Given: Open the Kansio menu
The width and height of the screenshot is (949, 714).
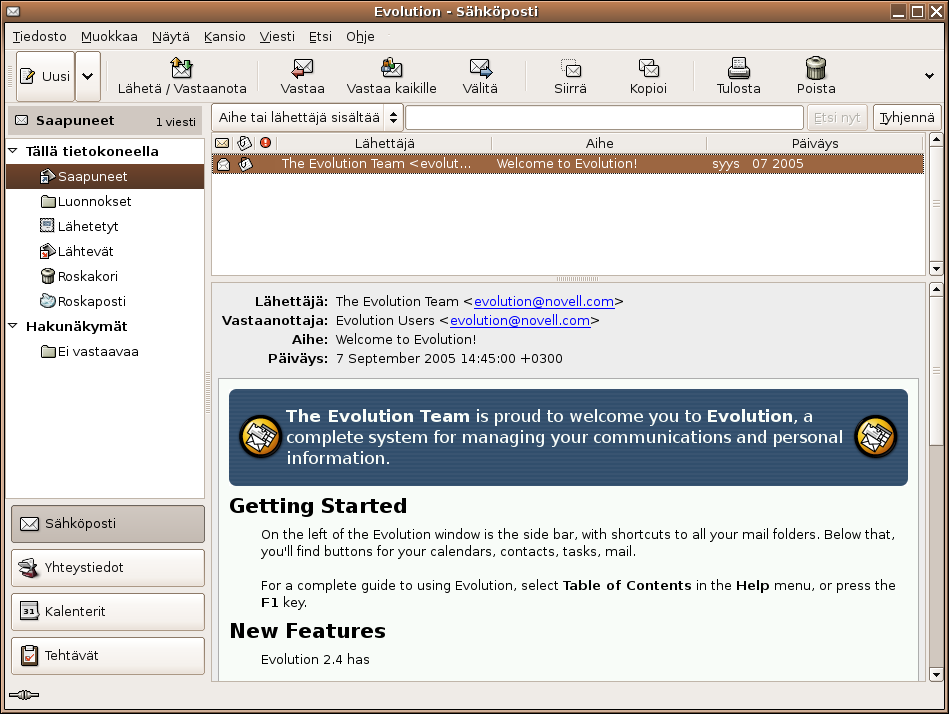Looking at the screenshot, I should 225,36.
